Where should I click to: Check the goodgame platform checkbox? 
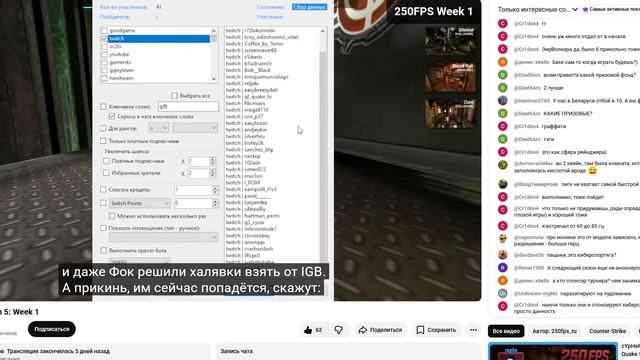point(104,31)
